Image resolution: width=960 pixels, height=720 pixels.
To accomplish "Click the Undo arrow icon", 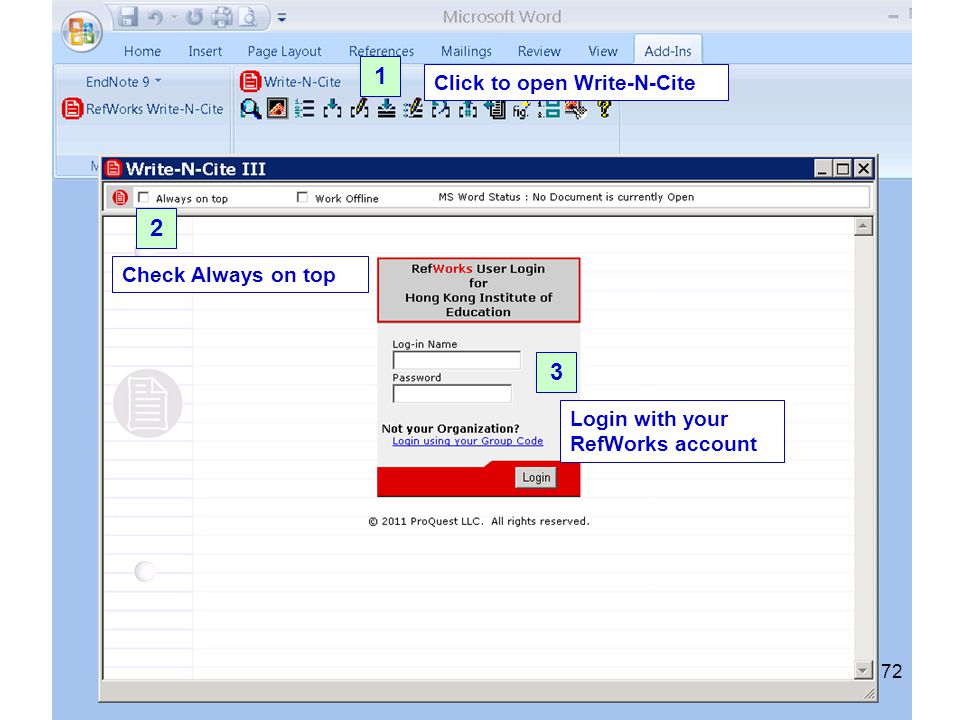I will click(156, 18).
